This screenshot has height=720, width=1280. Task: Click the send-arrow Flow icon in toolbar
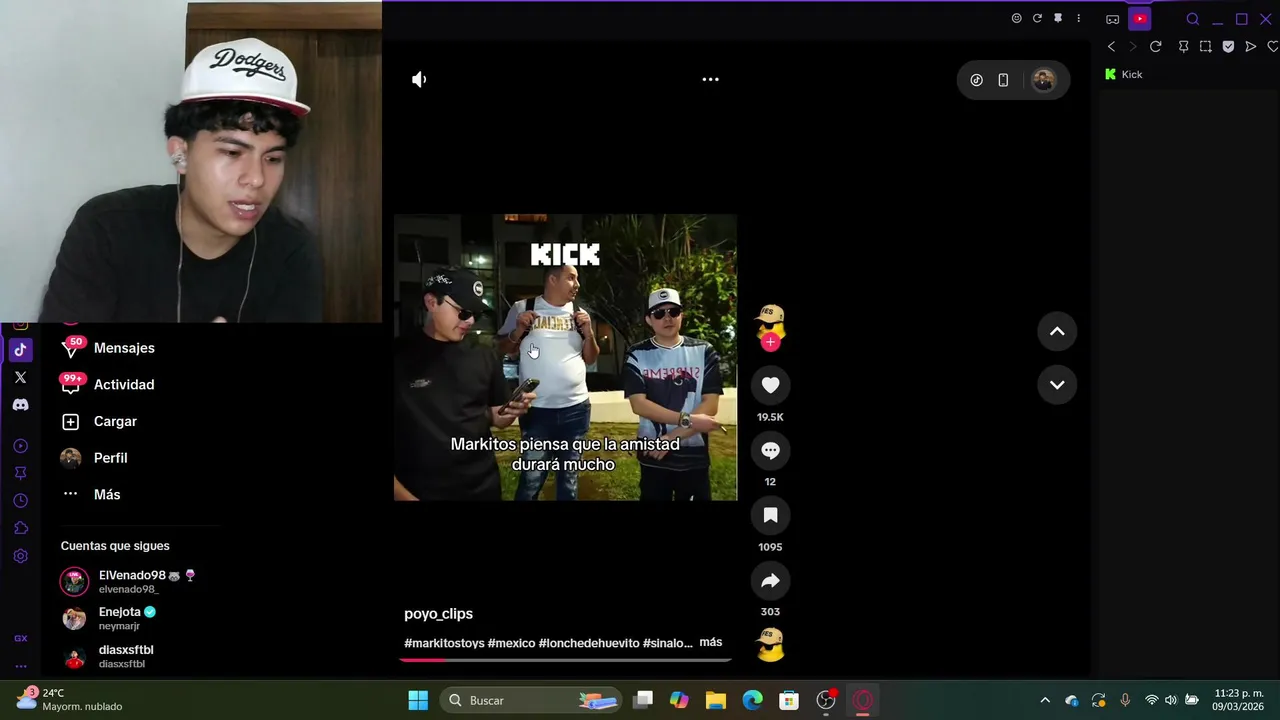(x=1250, y=47)
